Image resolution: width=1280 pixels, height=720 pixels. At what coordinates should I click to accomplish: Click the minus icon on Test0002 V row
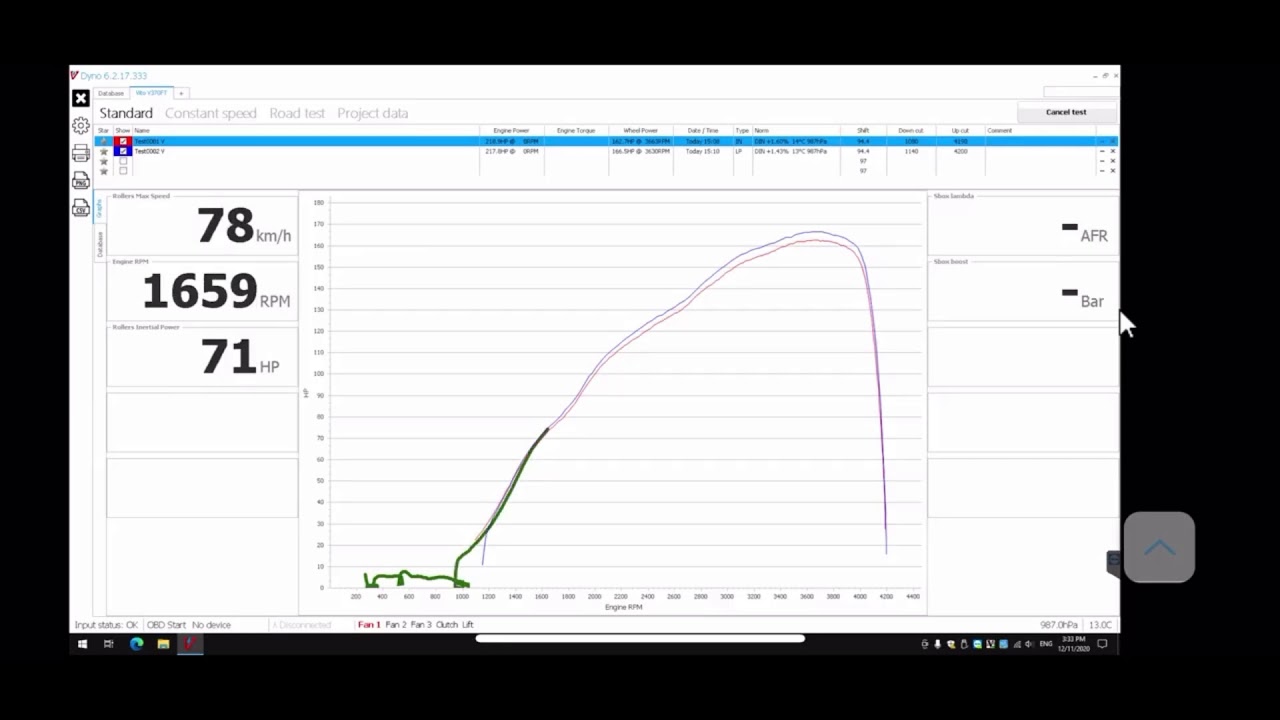coord(1102,151)
